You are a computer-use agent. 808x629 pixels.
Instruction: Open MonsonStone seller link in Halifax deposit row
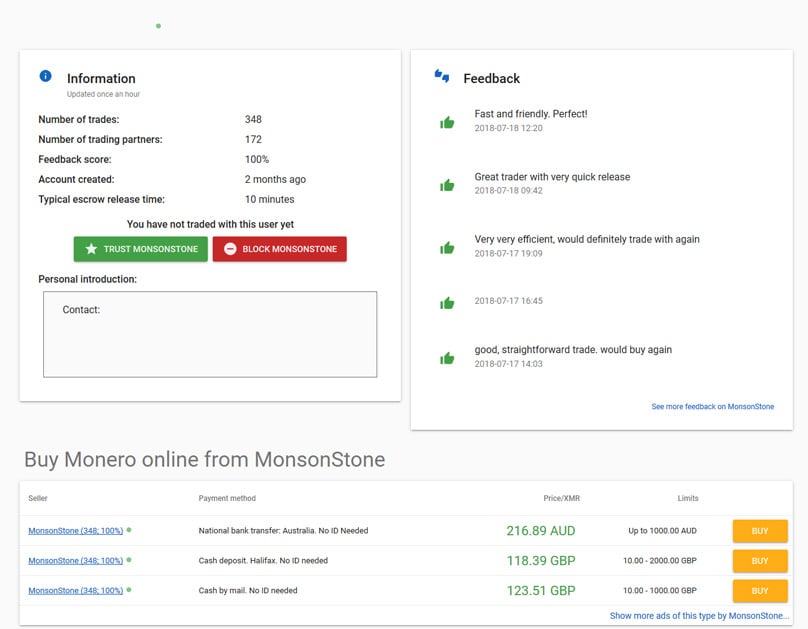pos(76,560)
